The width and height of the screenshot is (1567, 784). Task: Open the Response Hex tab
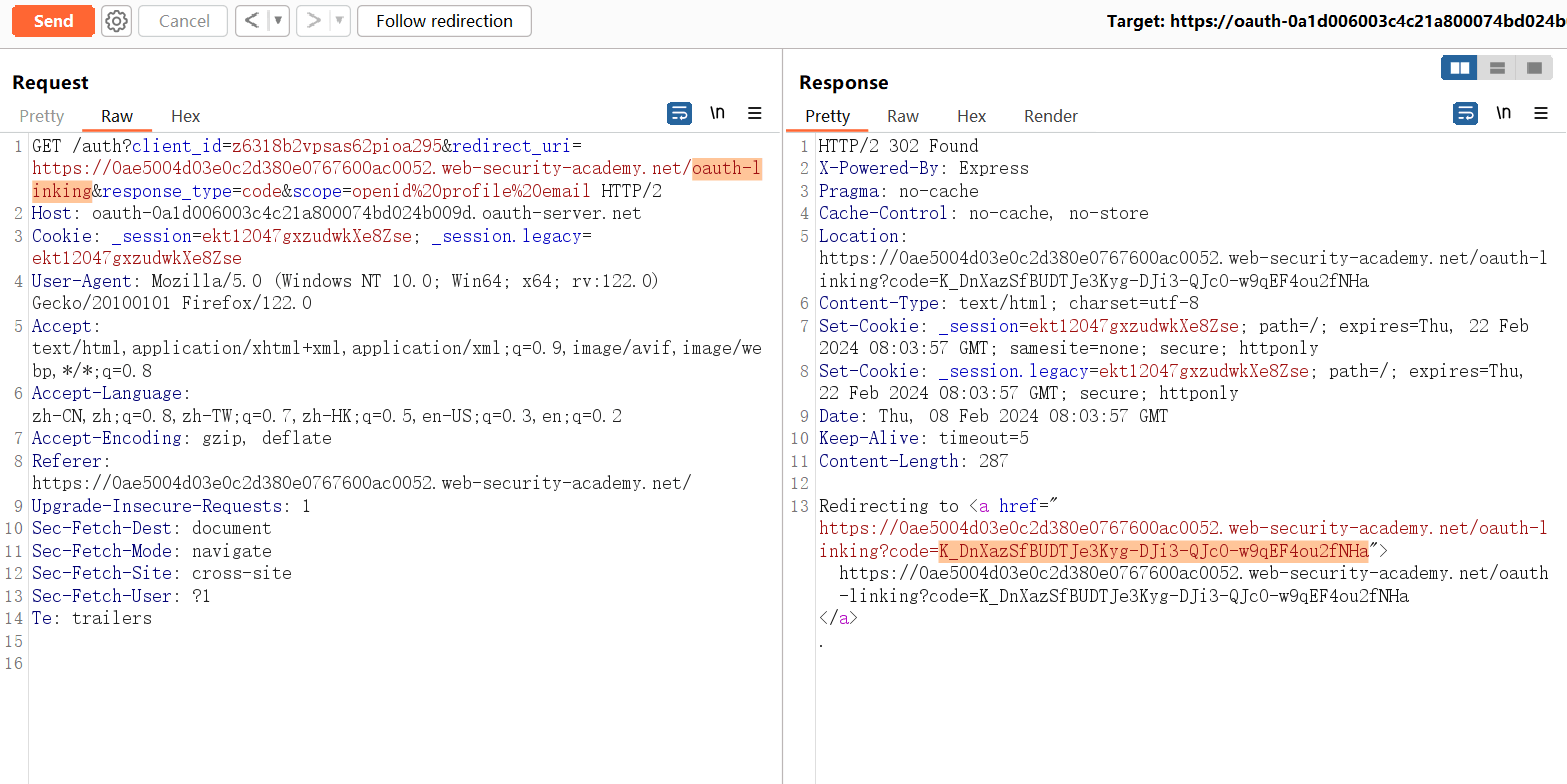tap(971, 116)
